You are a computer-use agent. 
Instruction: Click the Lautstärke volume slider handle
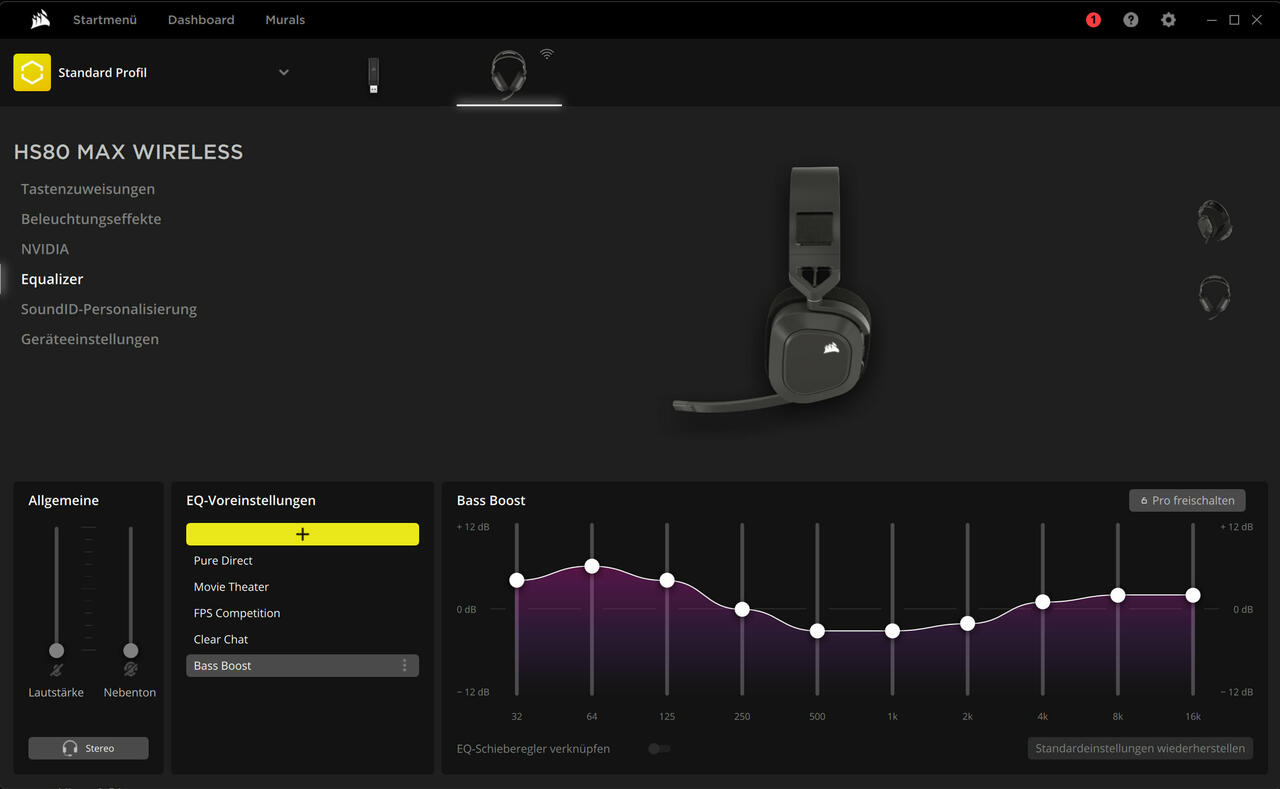click(x=56, y=650)
